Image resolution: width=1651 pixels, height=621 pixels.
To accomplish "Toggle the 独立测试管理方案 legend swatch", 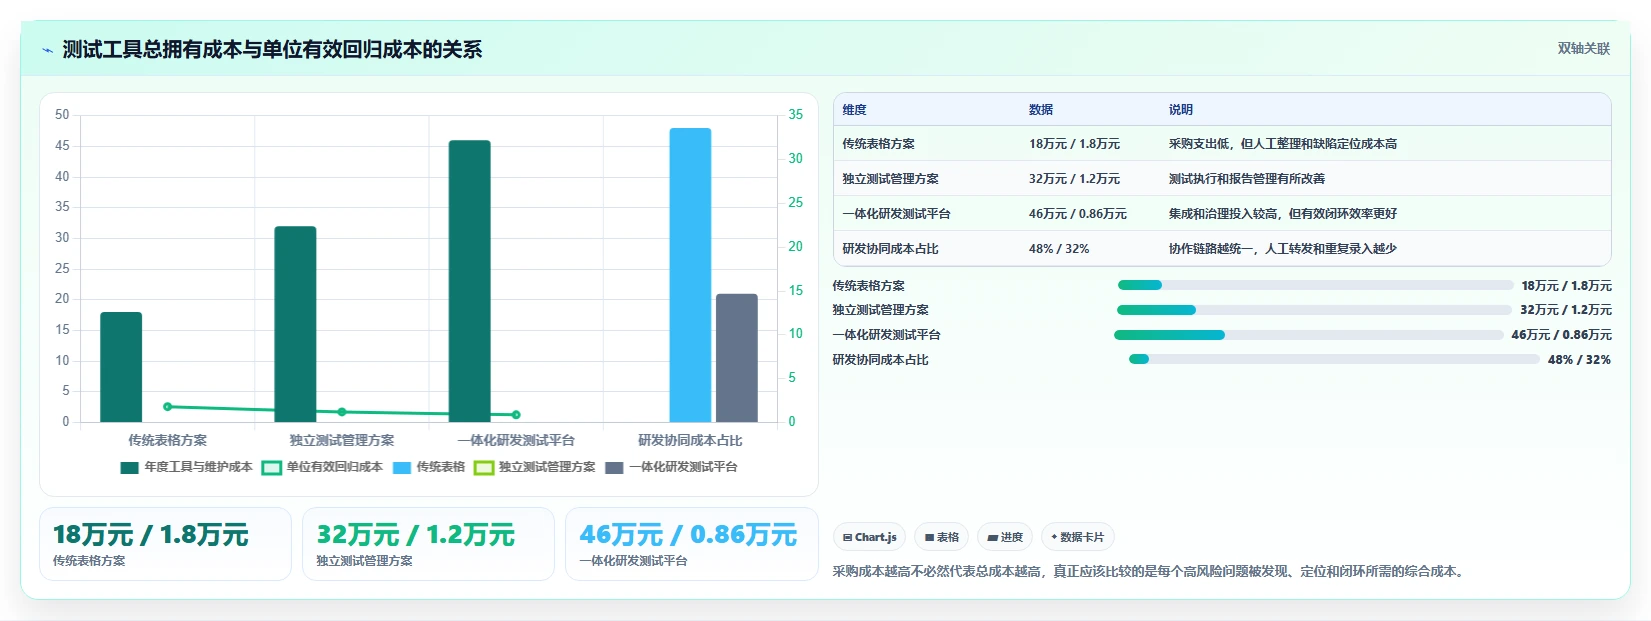I will point(484,467).
